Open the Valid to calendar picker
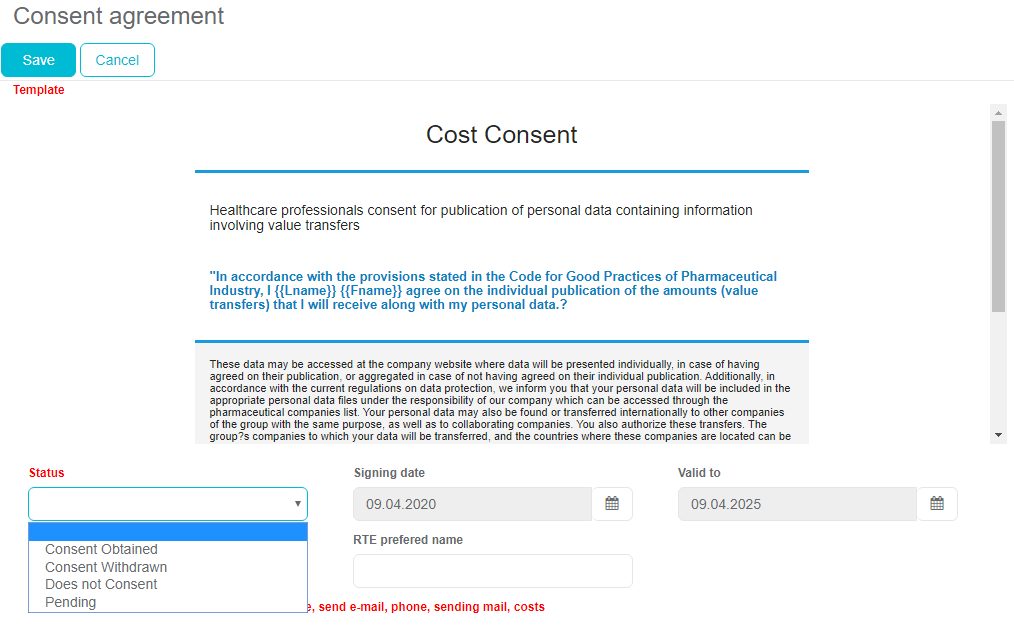Image resolution: width=1014 pixels, height=630 pixels. point(937,504)
